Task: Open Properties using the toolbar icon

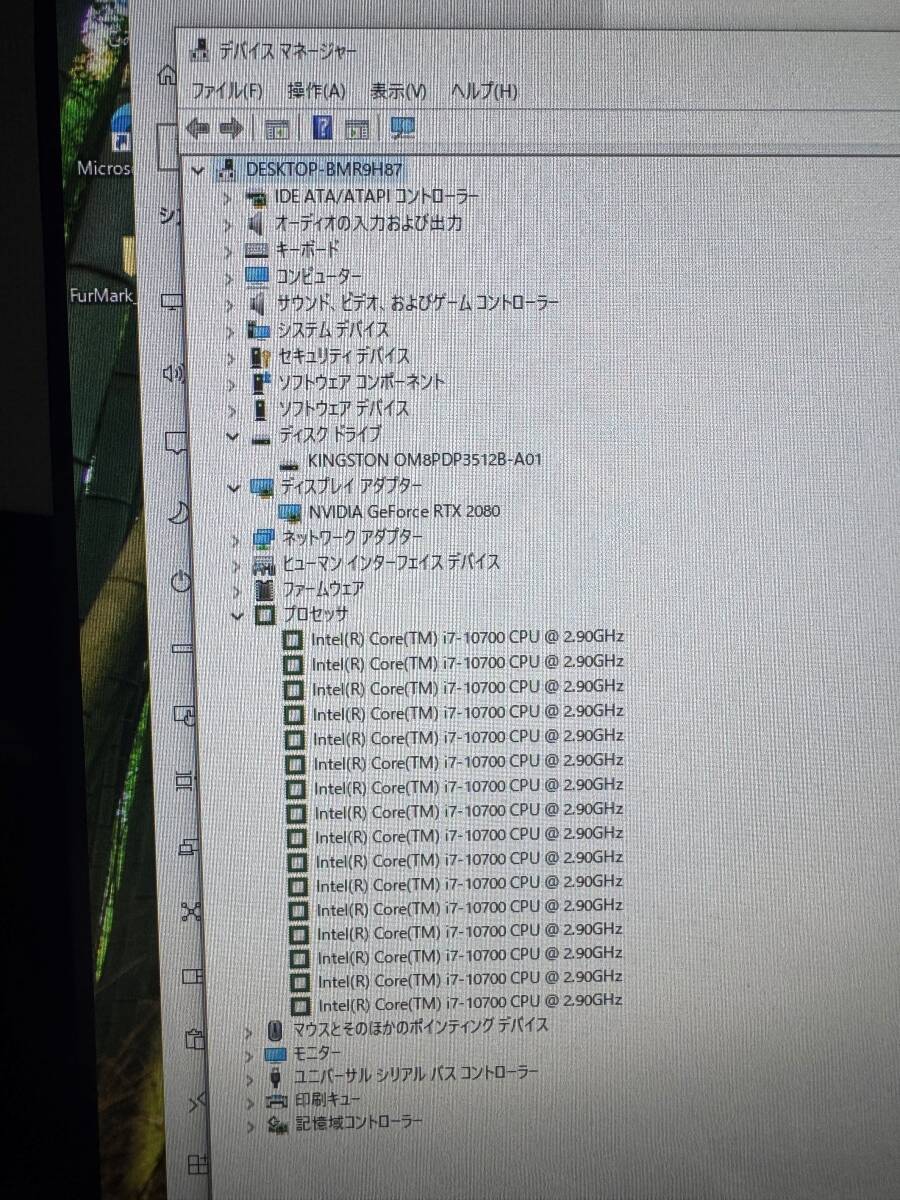Action: tap(277, 127)
